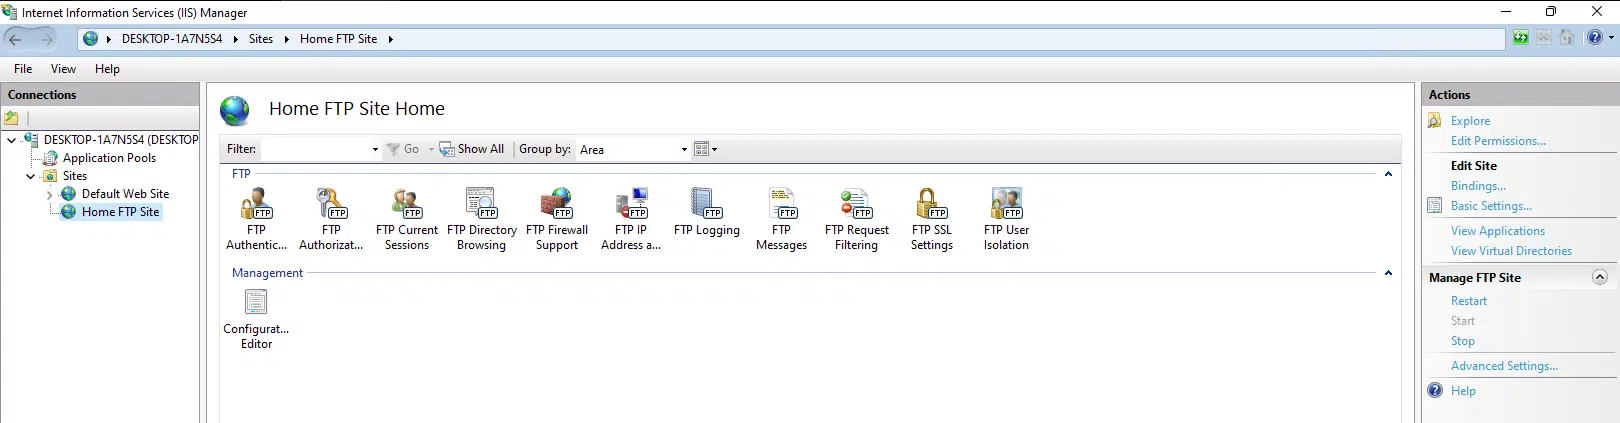Select Application Pools in tree
The height and width of the screenshot is (423, 1620).
click(109, 158)
